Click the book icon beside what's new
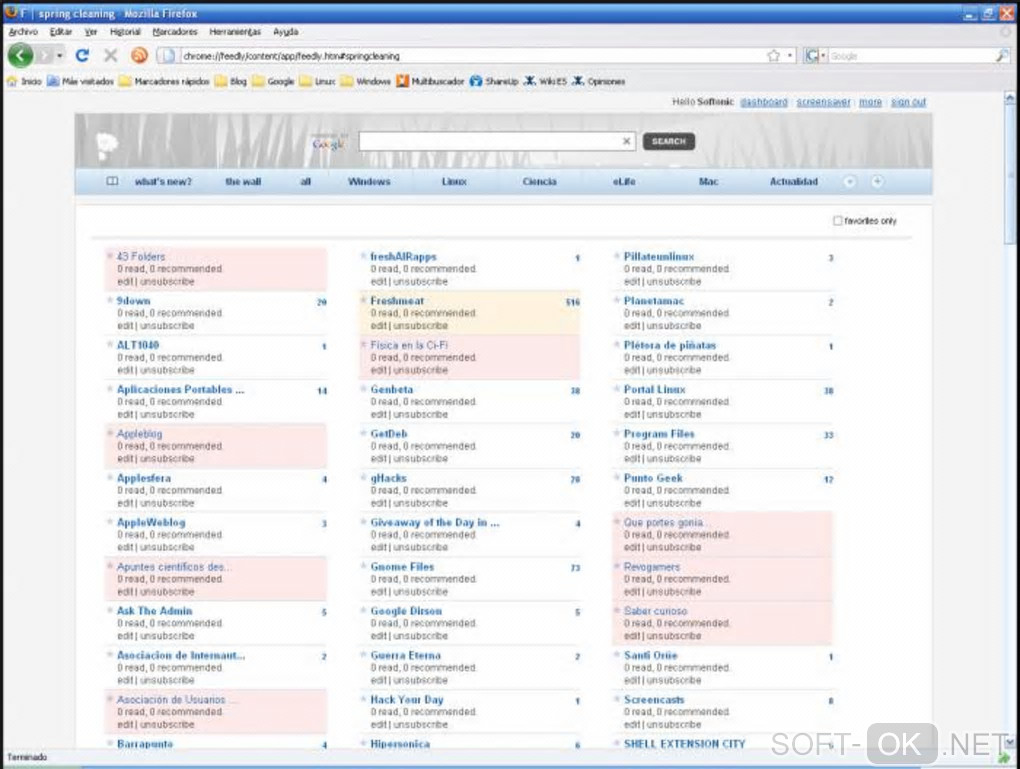The width and height of the screenshot is (1020, 769). click(112, 182)
